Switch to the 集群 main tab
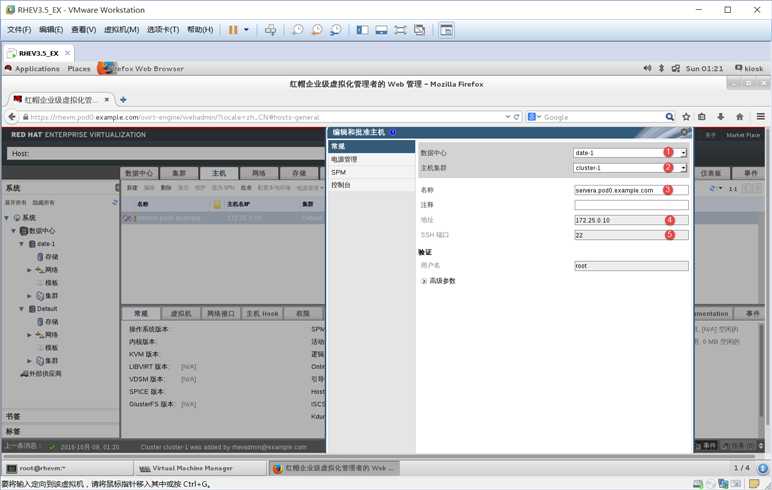This screenshot has height=490, width=772. 179,173
